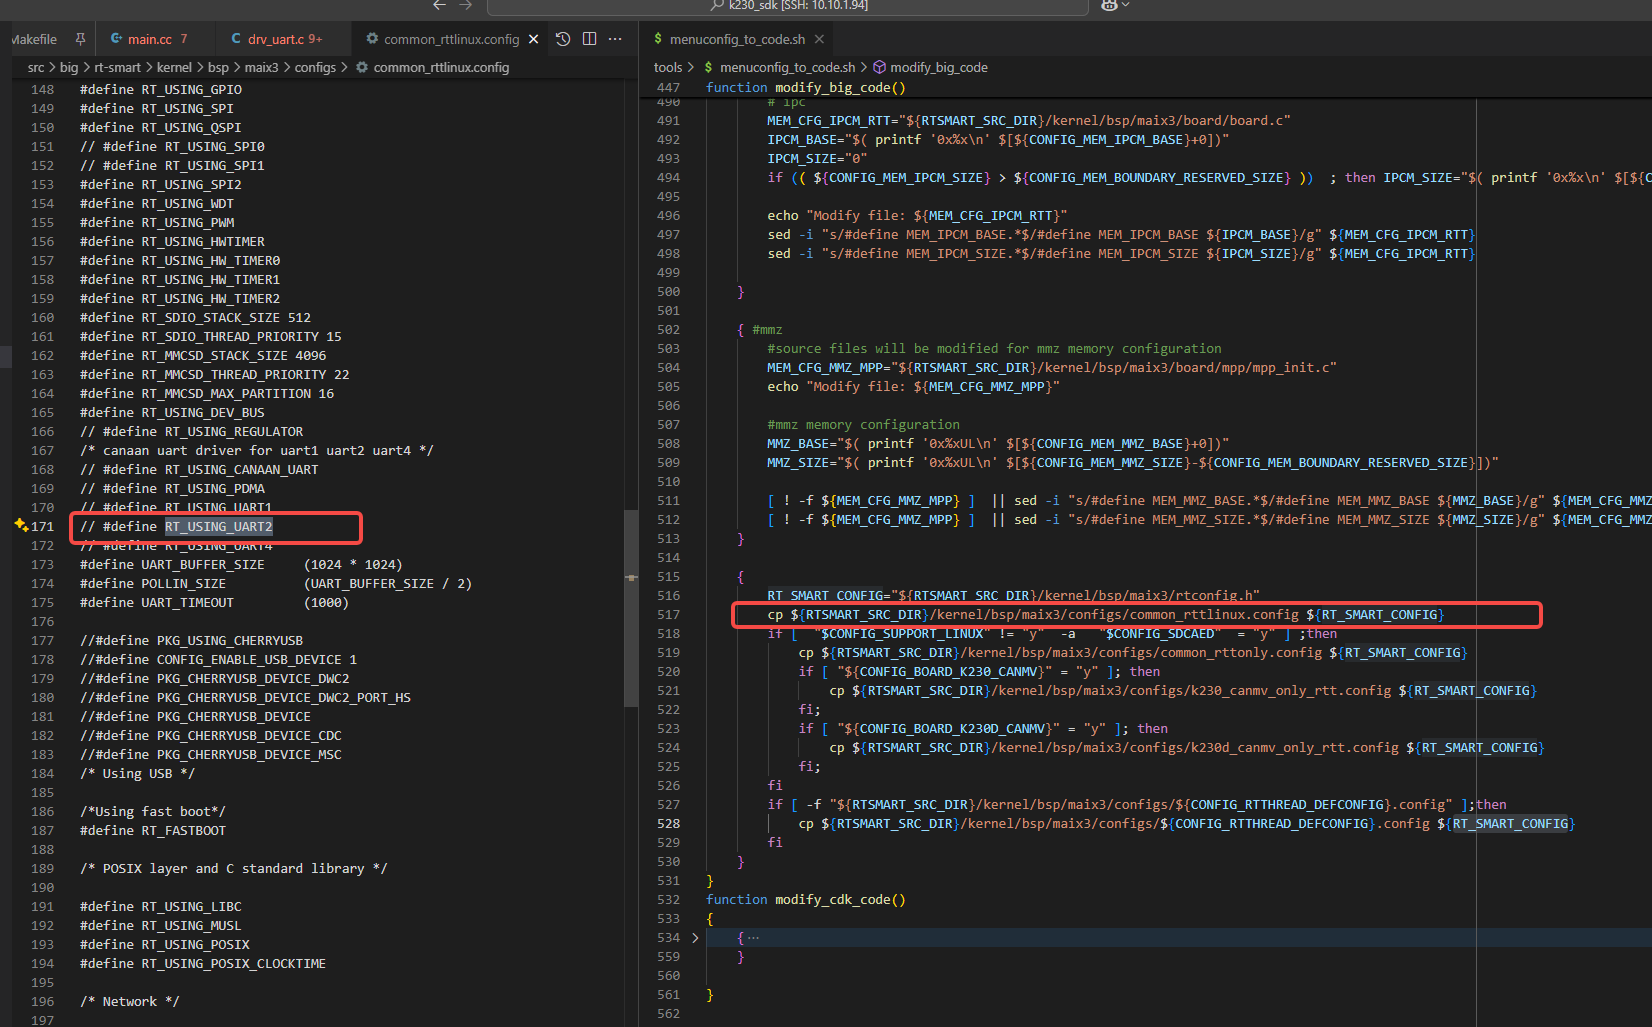
Task: Expand the Copilot dropdown chevron
Action: click(x=1126, y=5)
